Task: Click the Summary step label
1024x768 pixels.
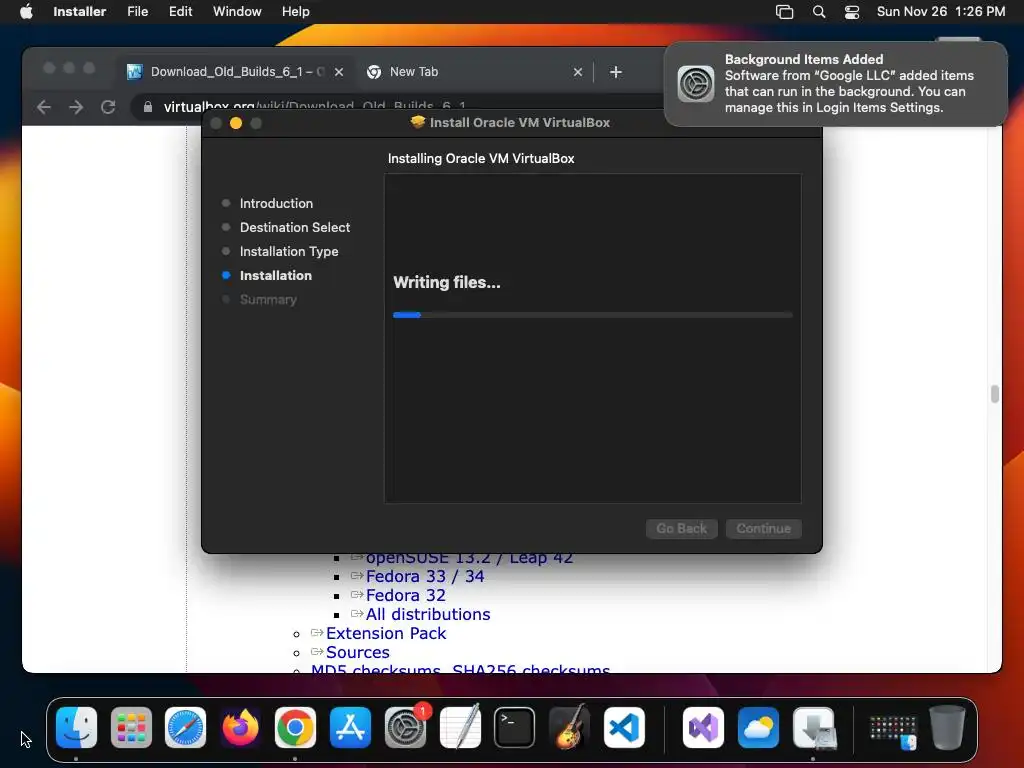Action: tap(268, 300)
